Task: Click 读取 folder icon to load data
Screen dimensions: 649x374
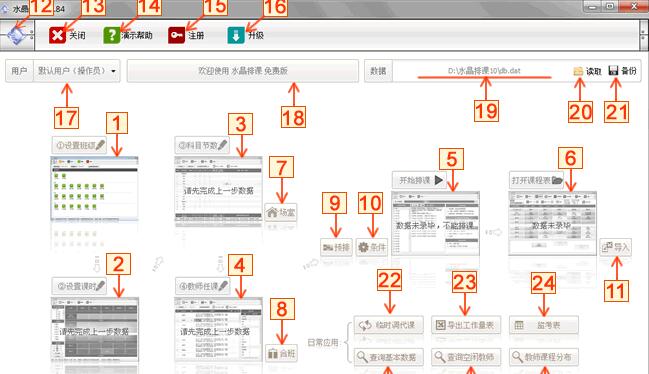Action: [578, 71]
